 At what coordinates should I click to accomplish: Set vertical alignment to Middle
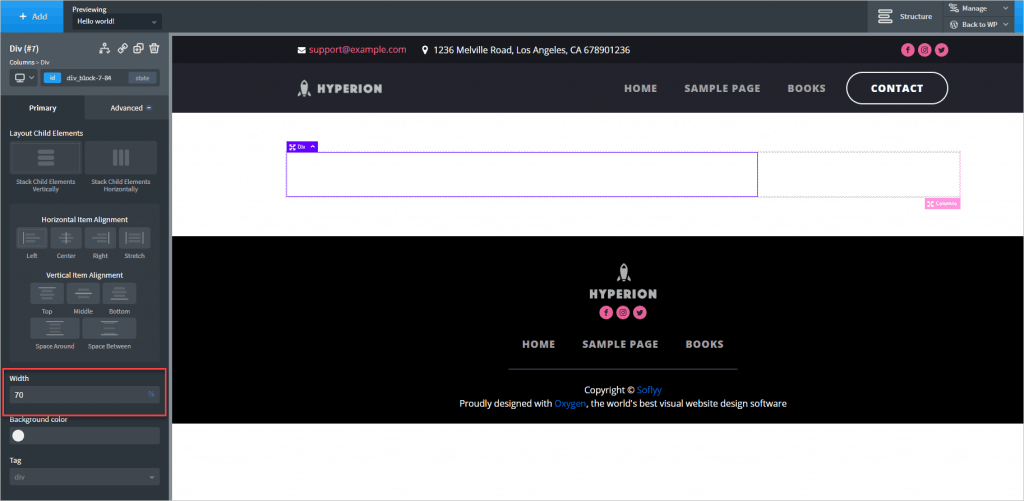83,293
